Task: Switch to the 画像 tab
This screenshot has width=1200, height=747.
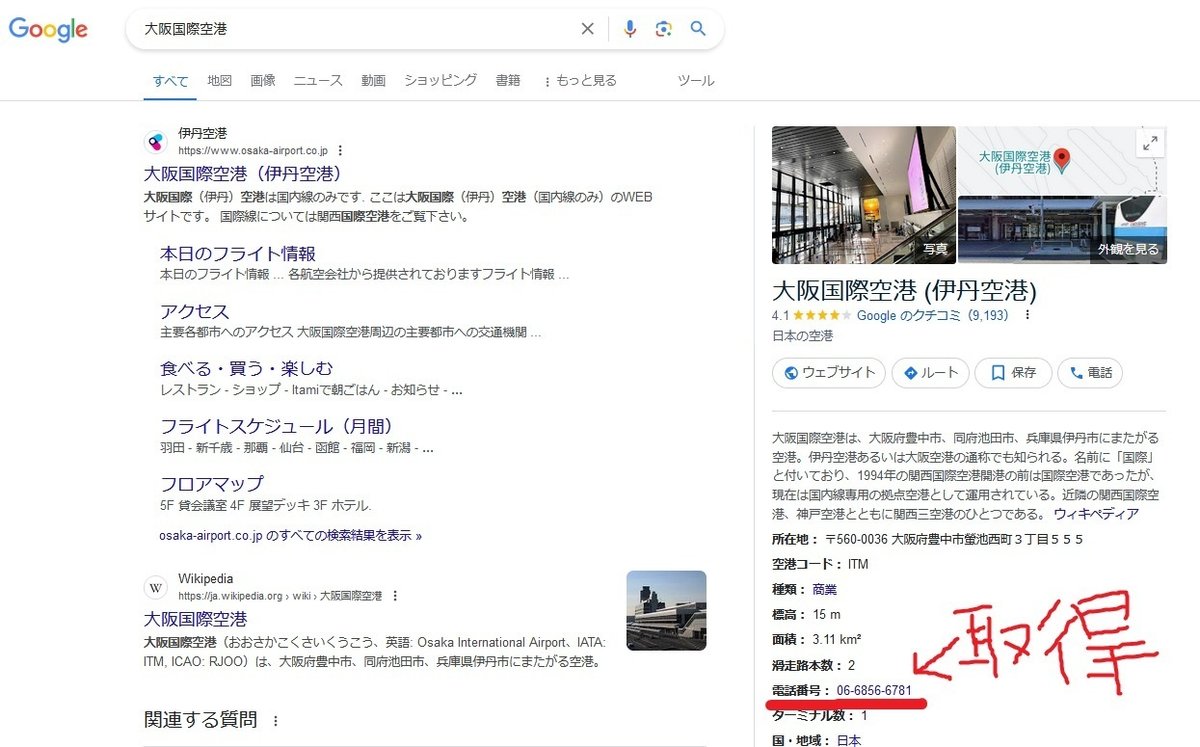Action: point(263,81)
